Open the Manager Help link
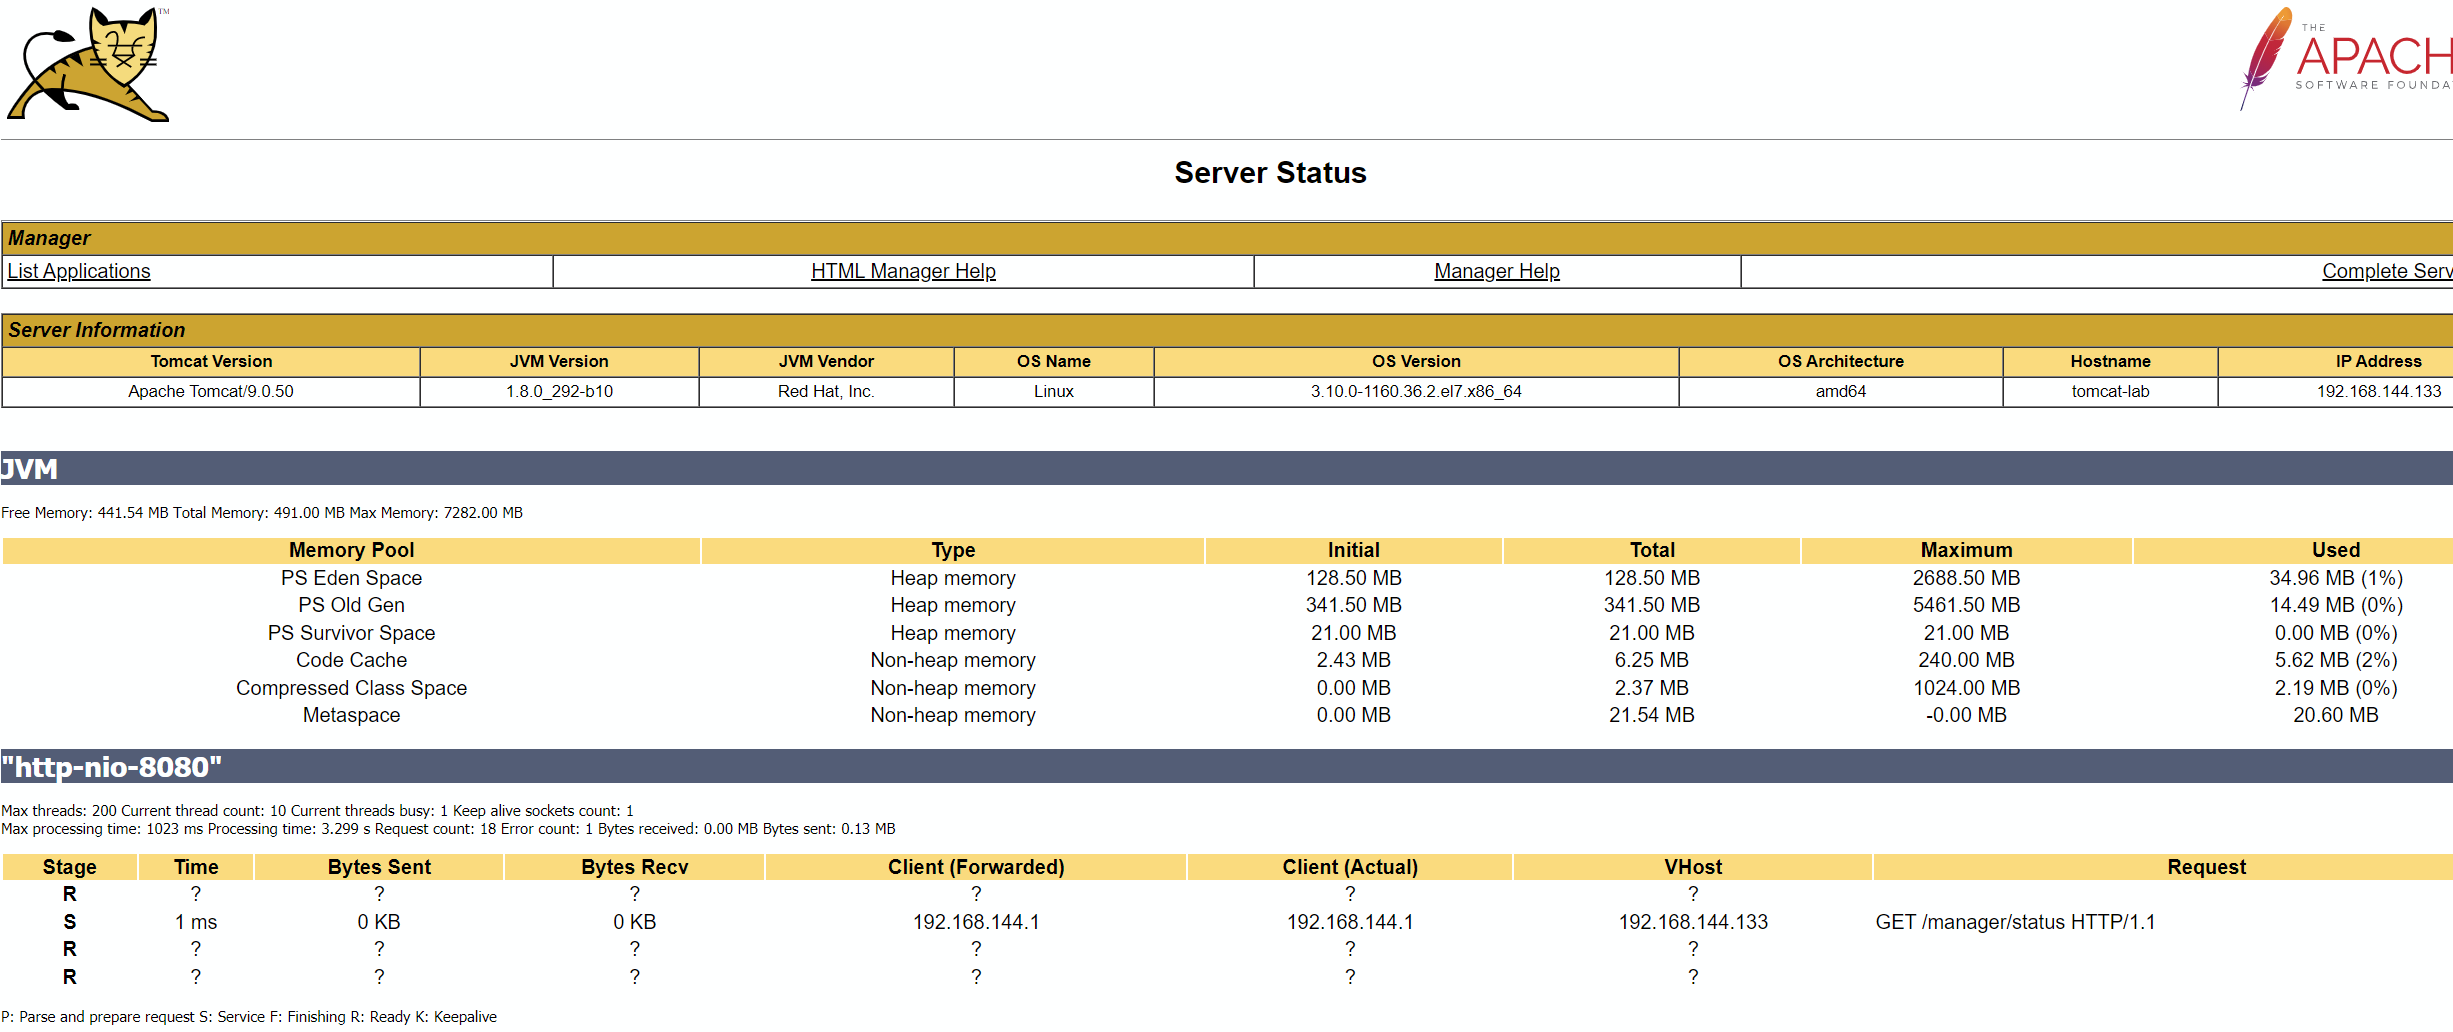The width and height of the screenshot is (2453, 1032). click(1497, 271)
